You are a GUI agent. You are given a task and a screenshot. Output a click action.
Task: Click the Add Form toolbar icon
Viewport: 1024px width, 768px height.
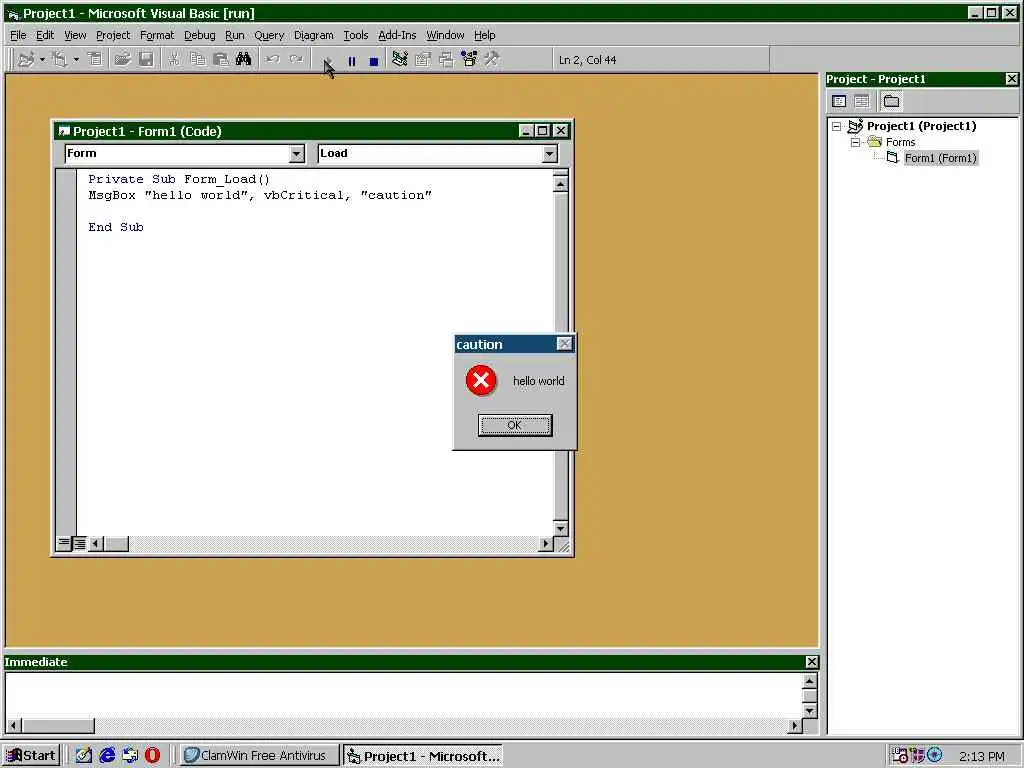point(59,59)
